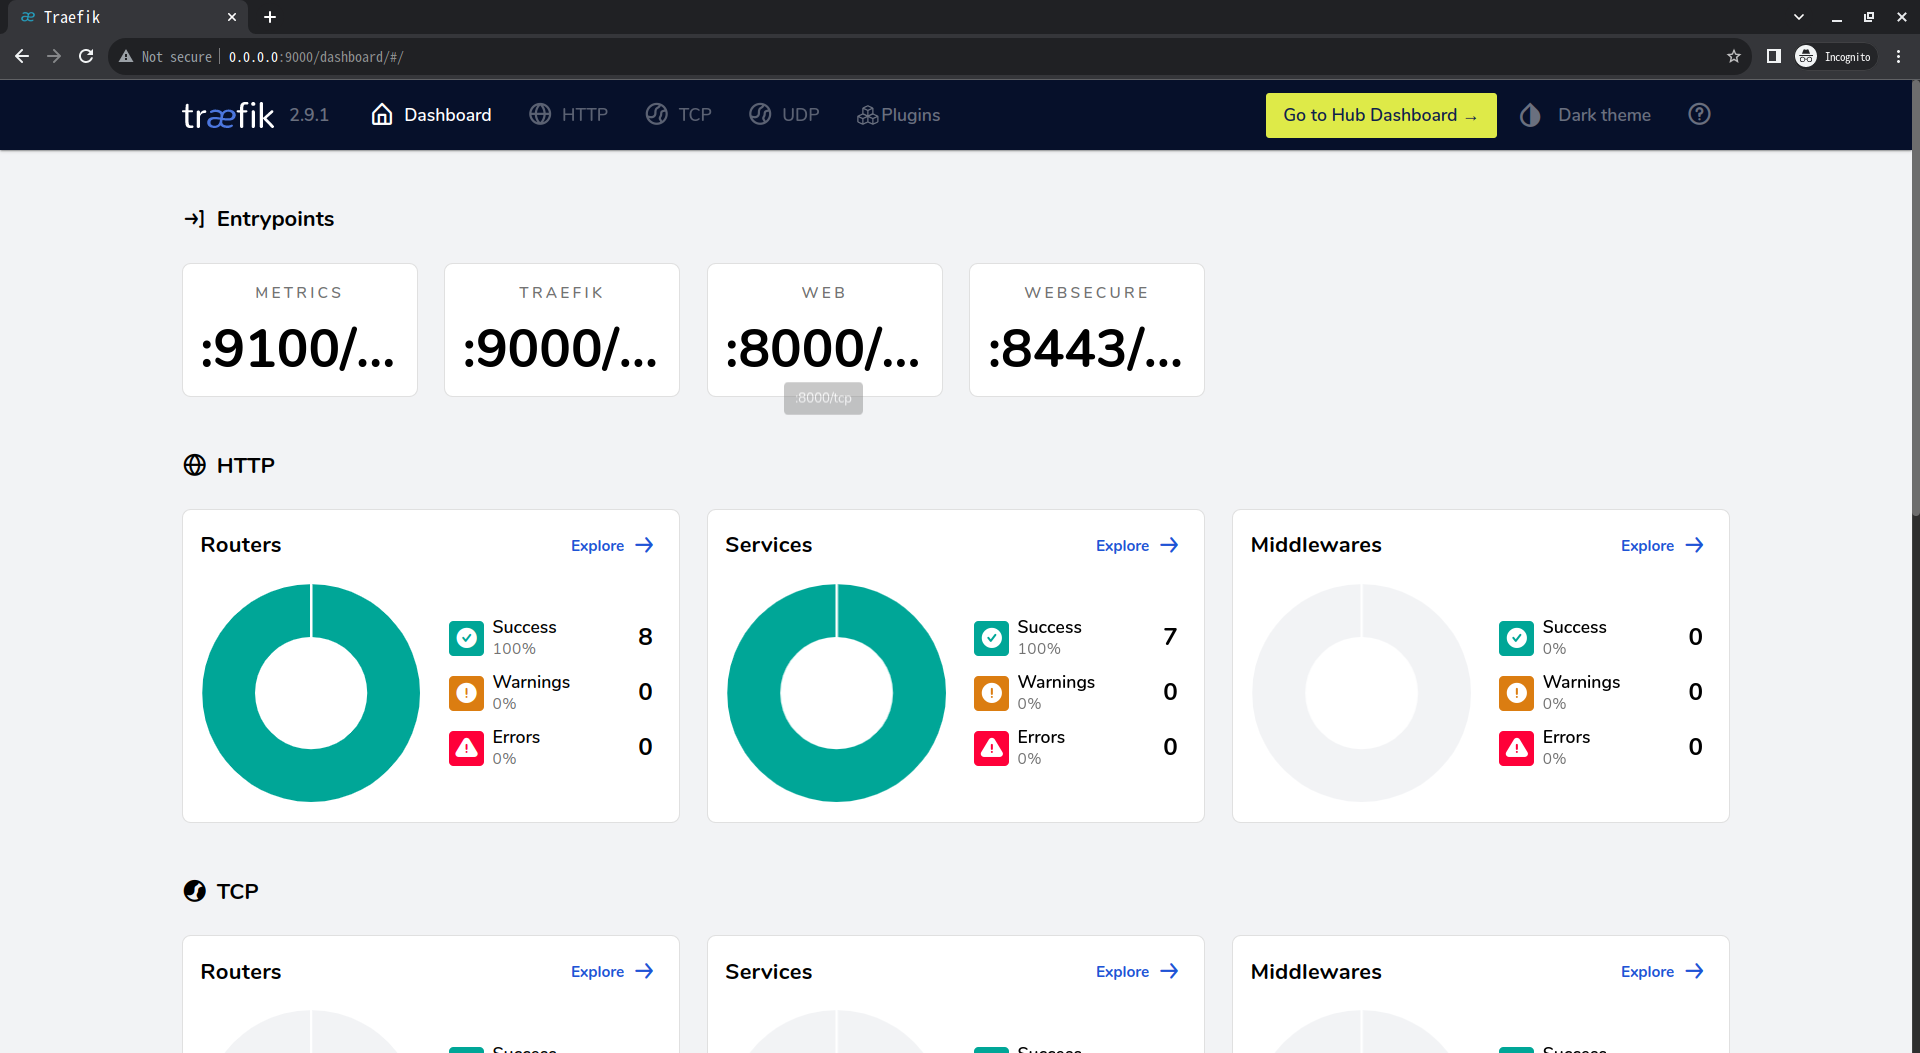Go to Hub Dashboard
This screenshot has width=1920, height=1053.
tap(1381, 115)
